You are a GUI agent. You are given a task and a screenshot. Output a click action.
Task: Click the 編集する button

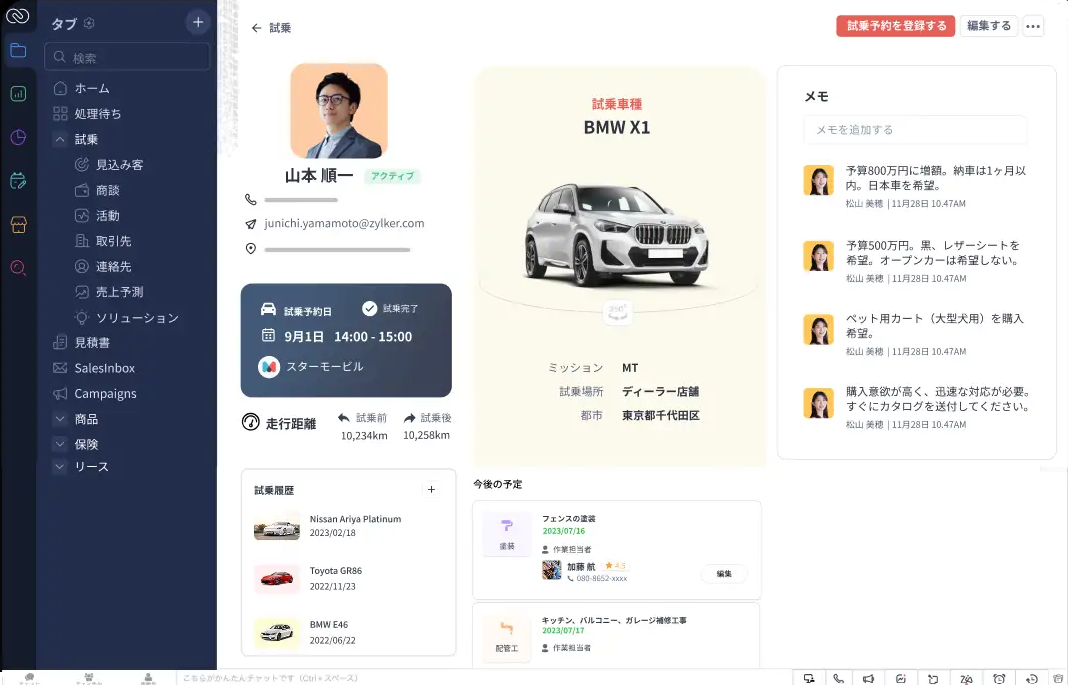pos(988,26)
